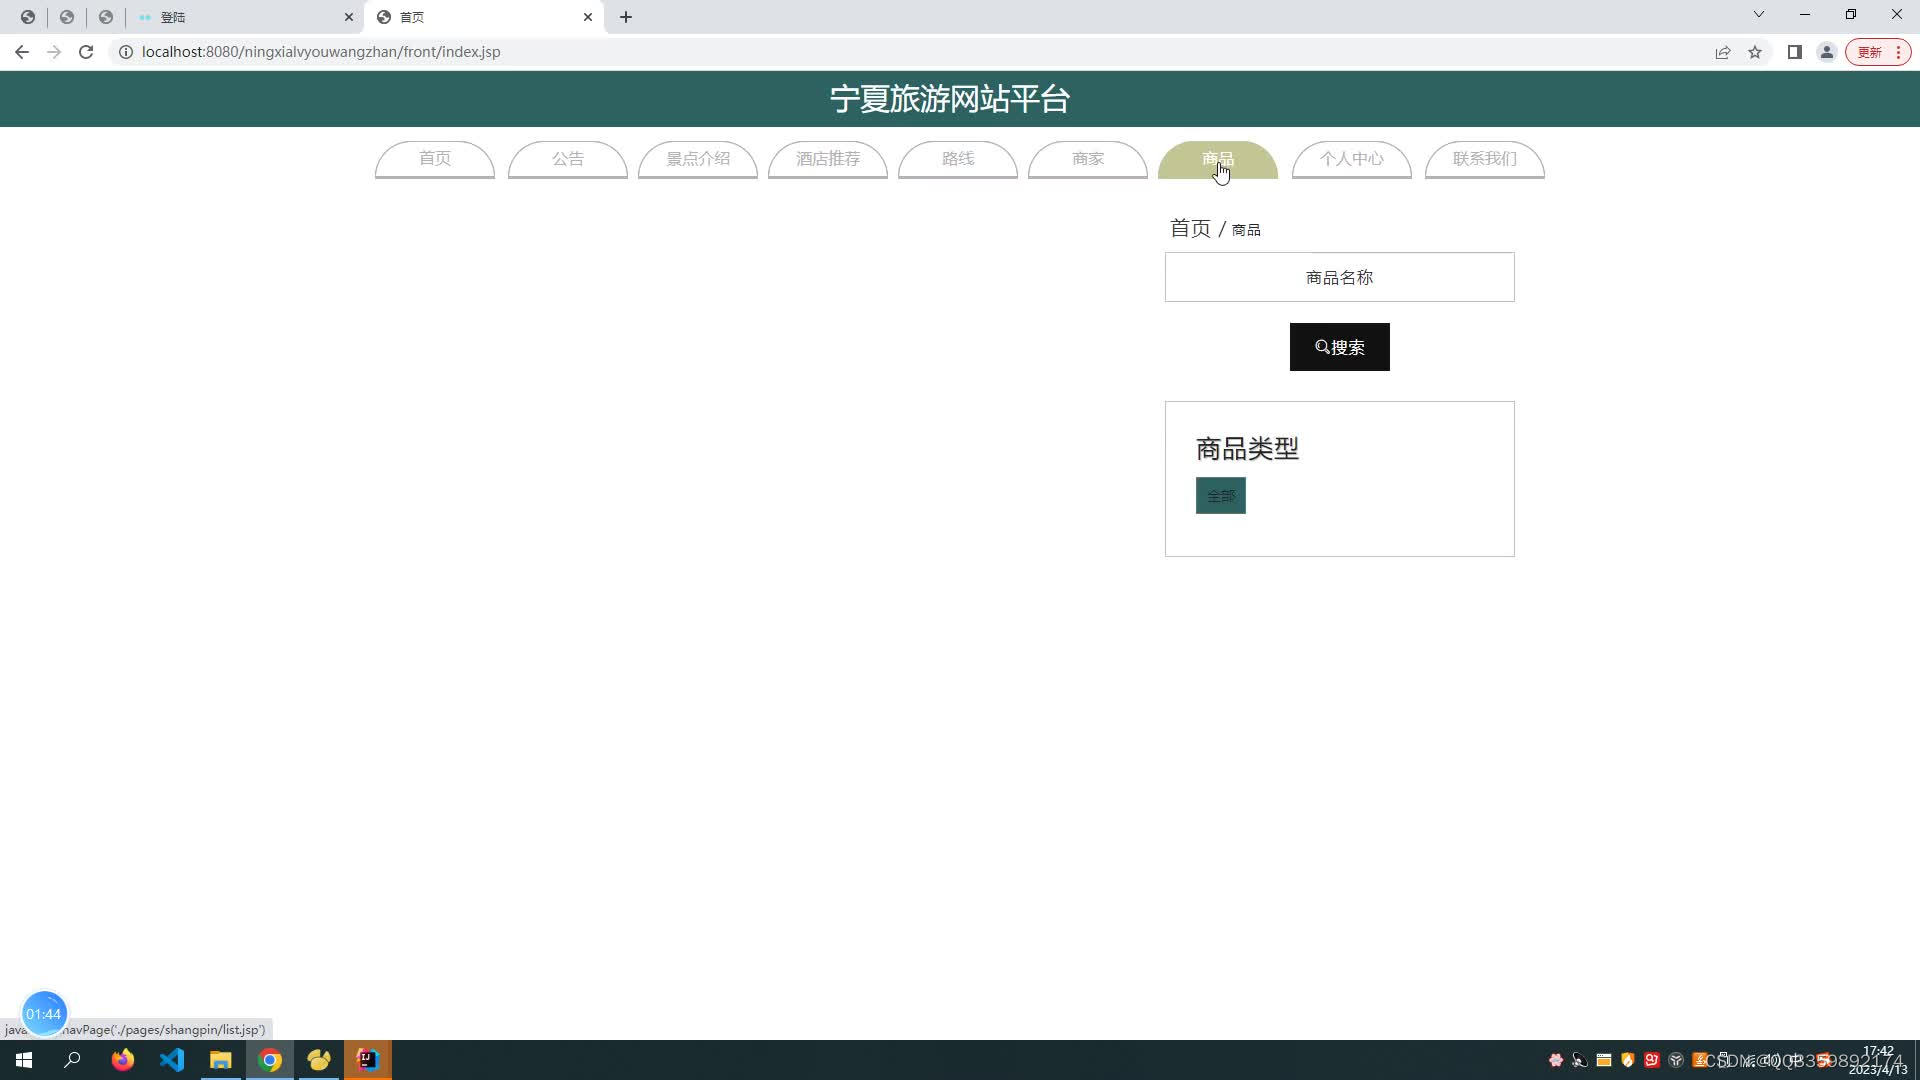Select the 商品 navigation tab
The width and height of the screenshot is (1920, 1080).
pos(1217,159)
